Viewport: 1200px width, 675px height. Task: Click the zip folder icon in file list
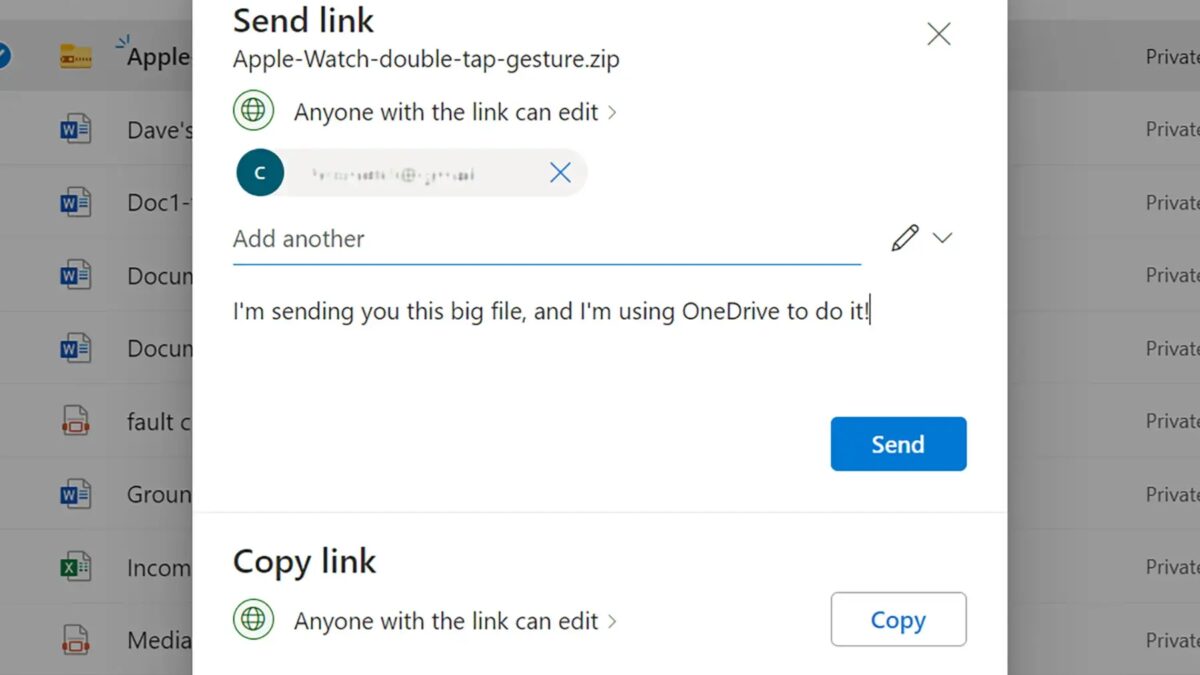(76, 56)
